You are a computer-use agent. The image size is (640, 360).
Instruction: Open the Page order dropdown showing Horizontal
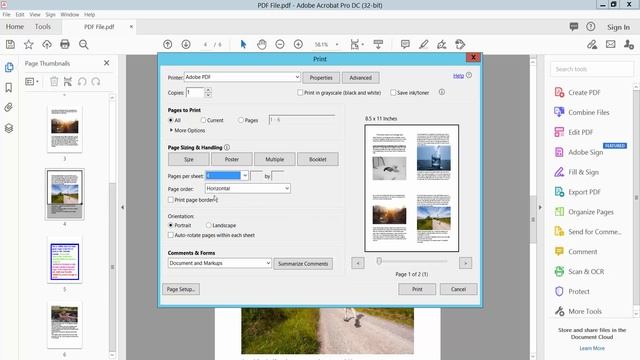247,188
